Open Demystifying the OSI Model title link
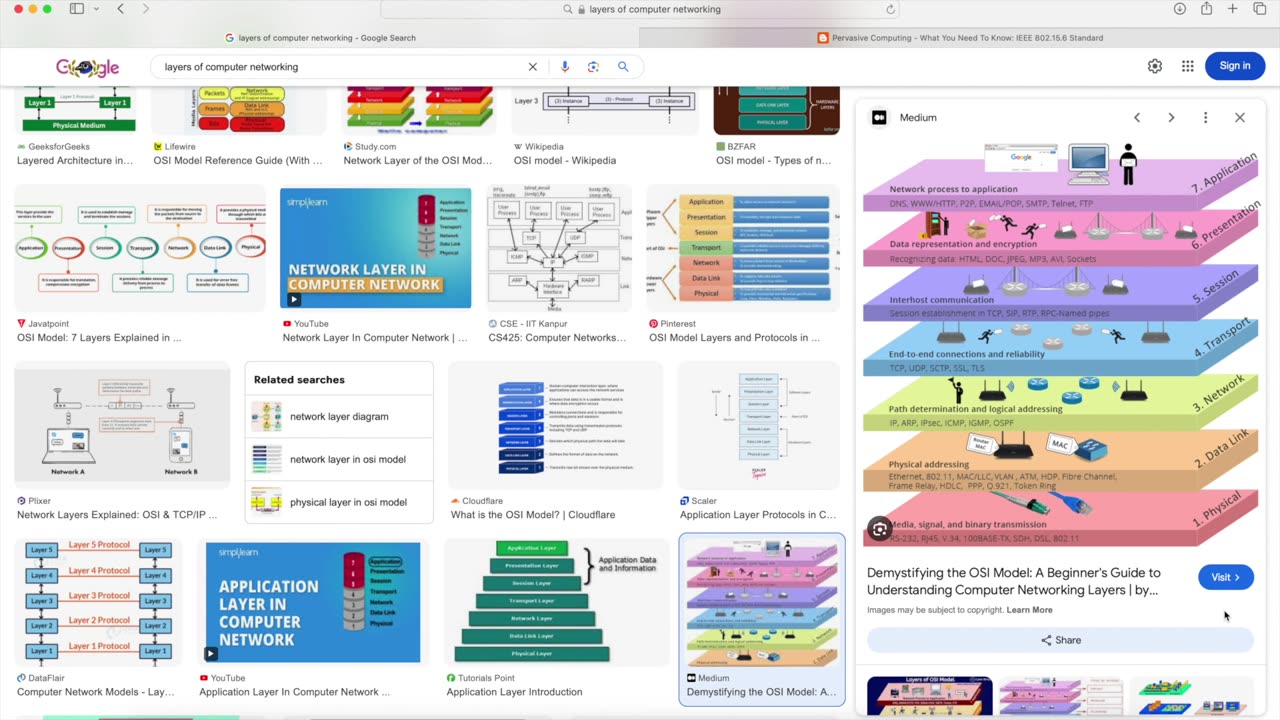Viewport: 1280px width, 720px height. pos(1014,581)
